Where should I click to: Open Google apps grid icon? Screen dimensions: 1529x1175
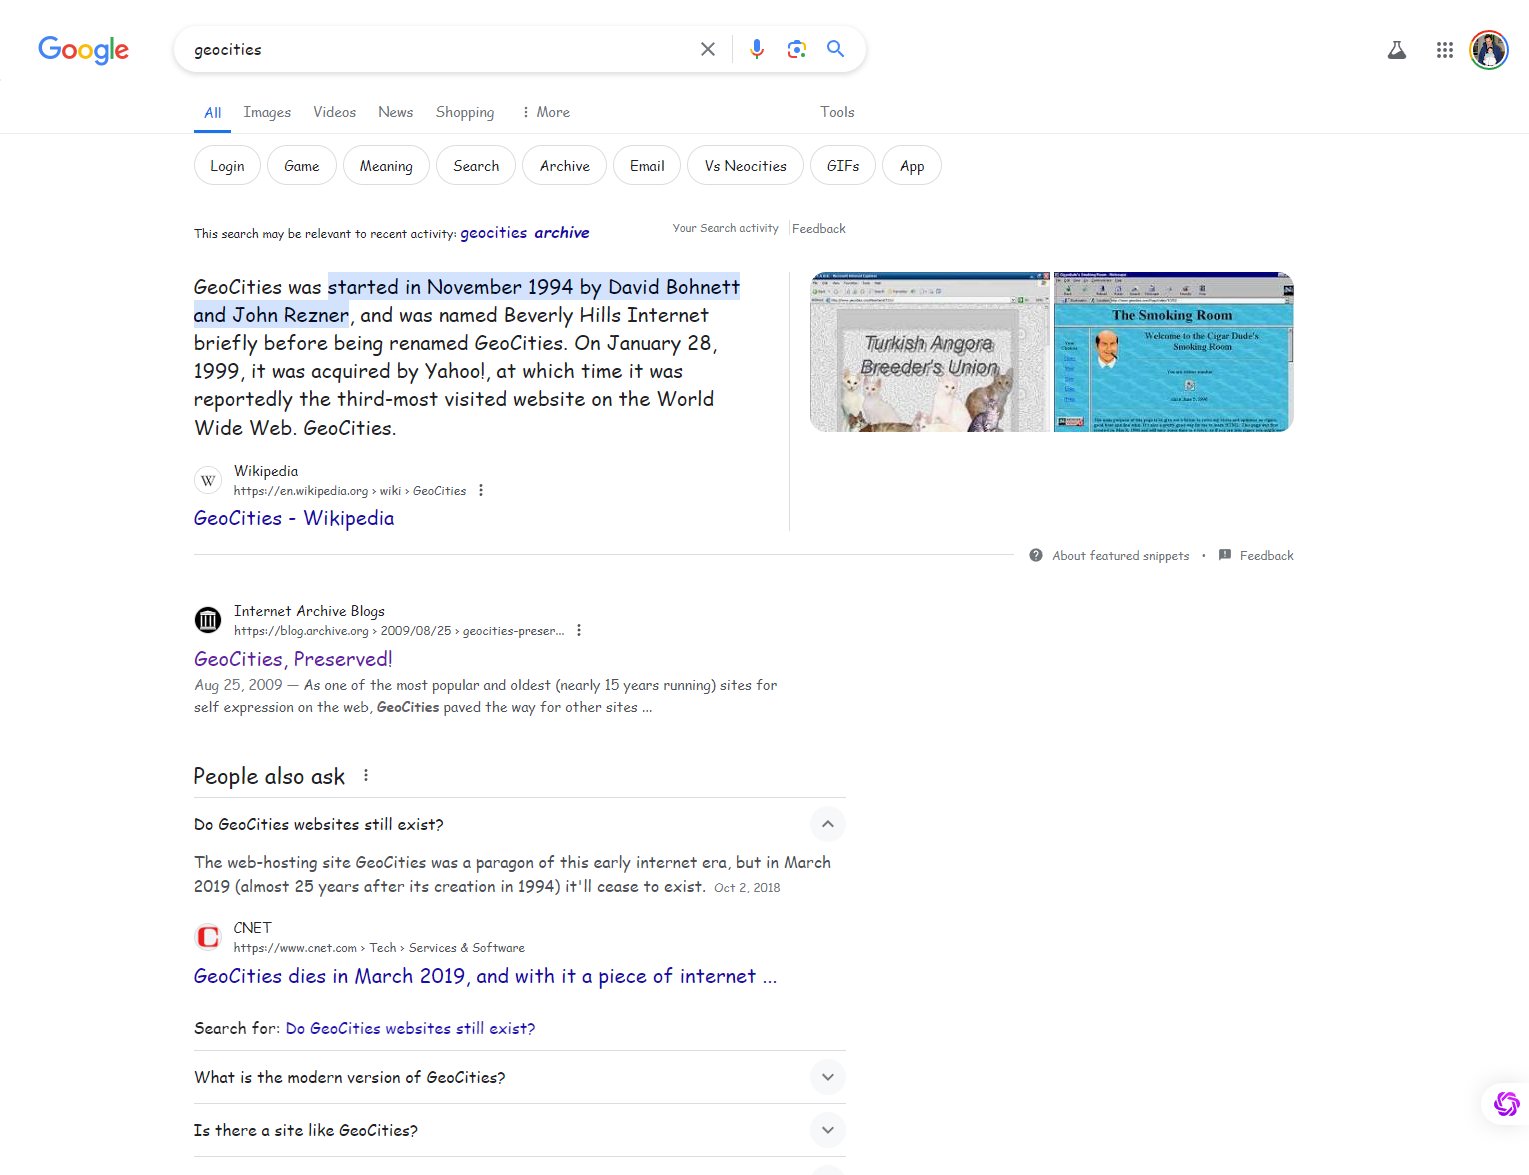tap(1445, 50)
